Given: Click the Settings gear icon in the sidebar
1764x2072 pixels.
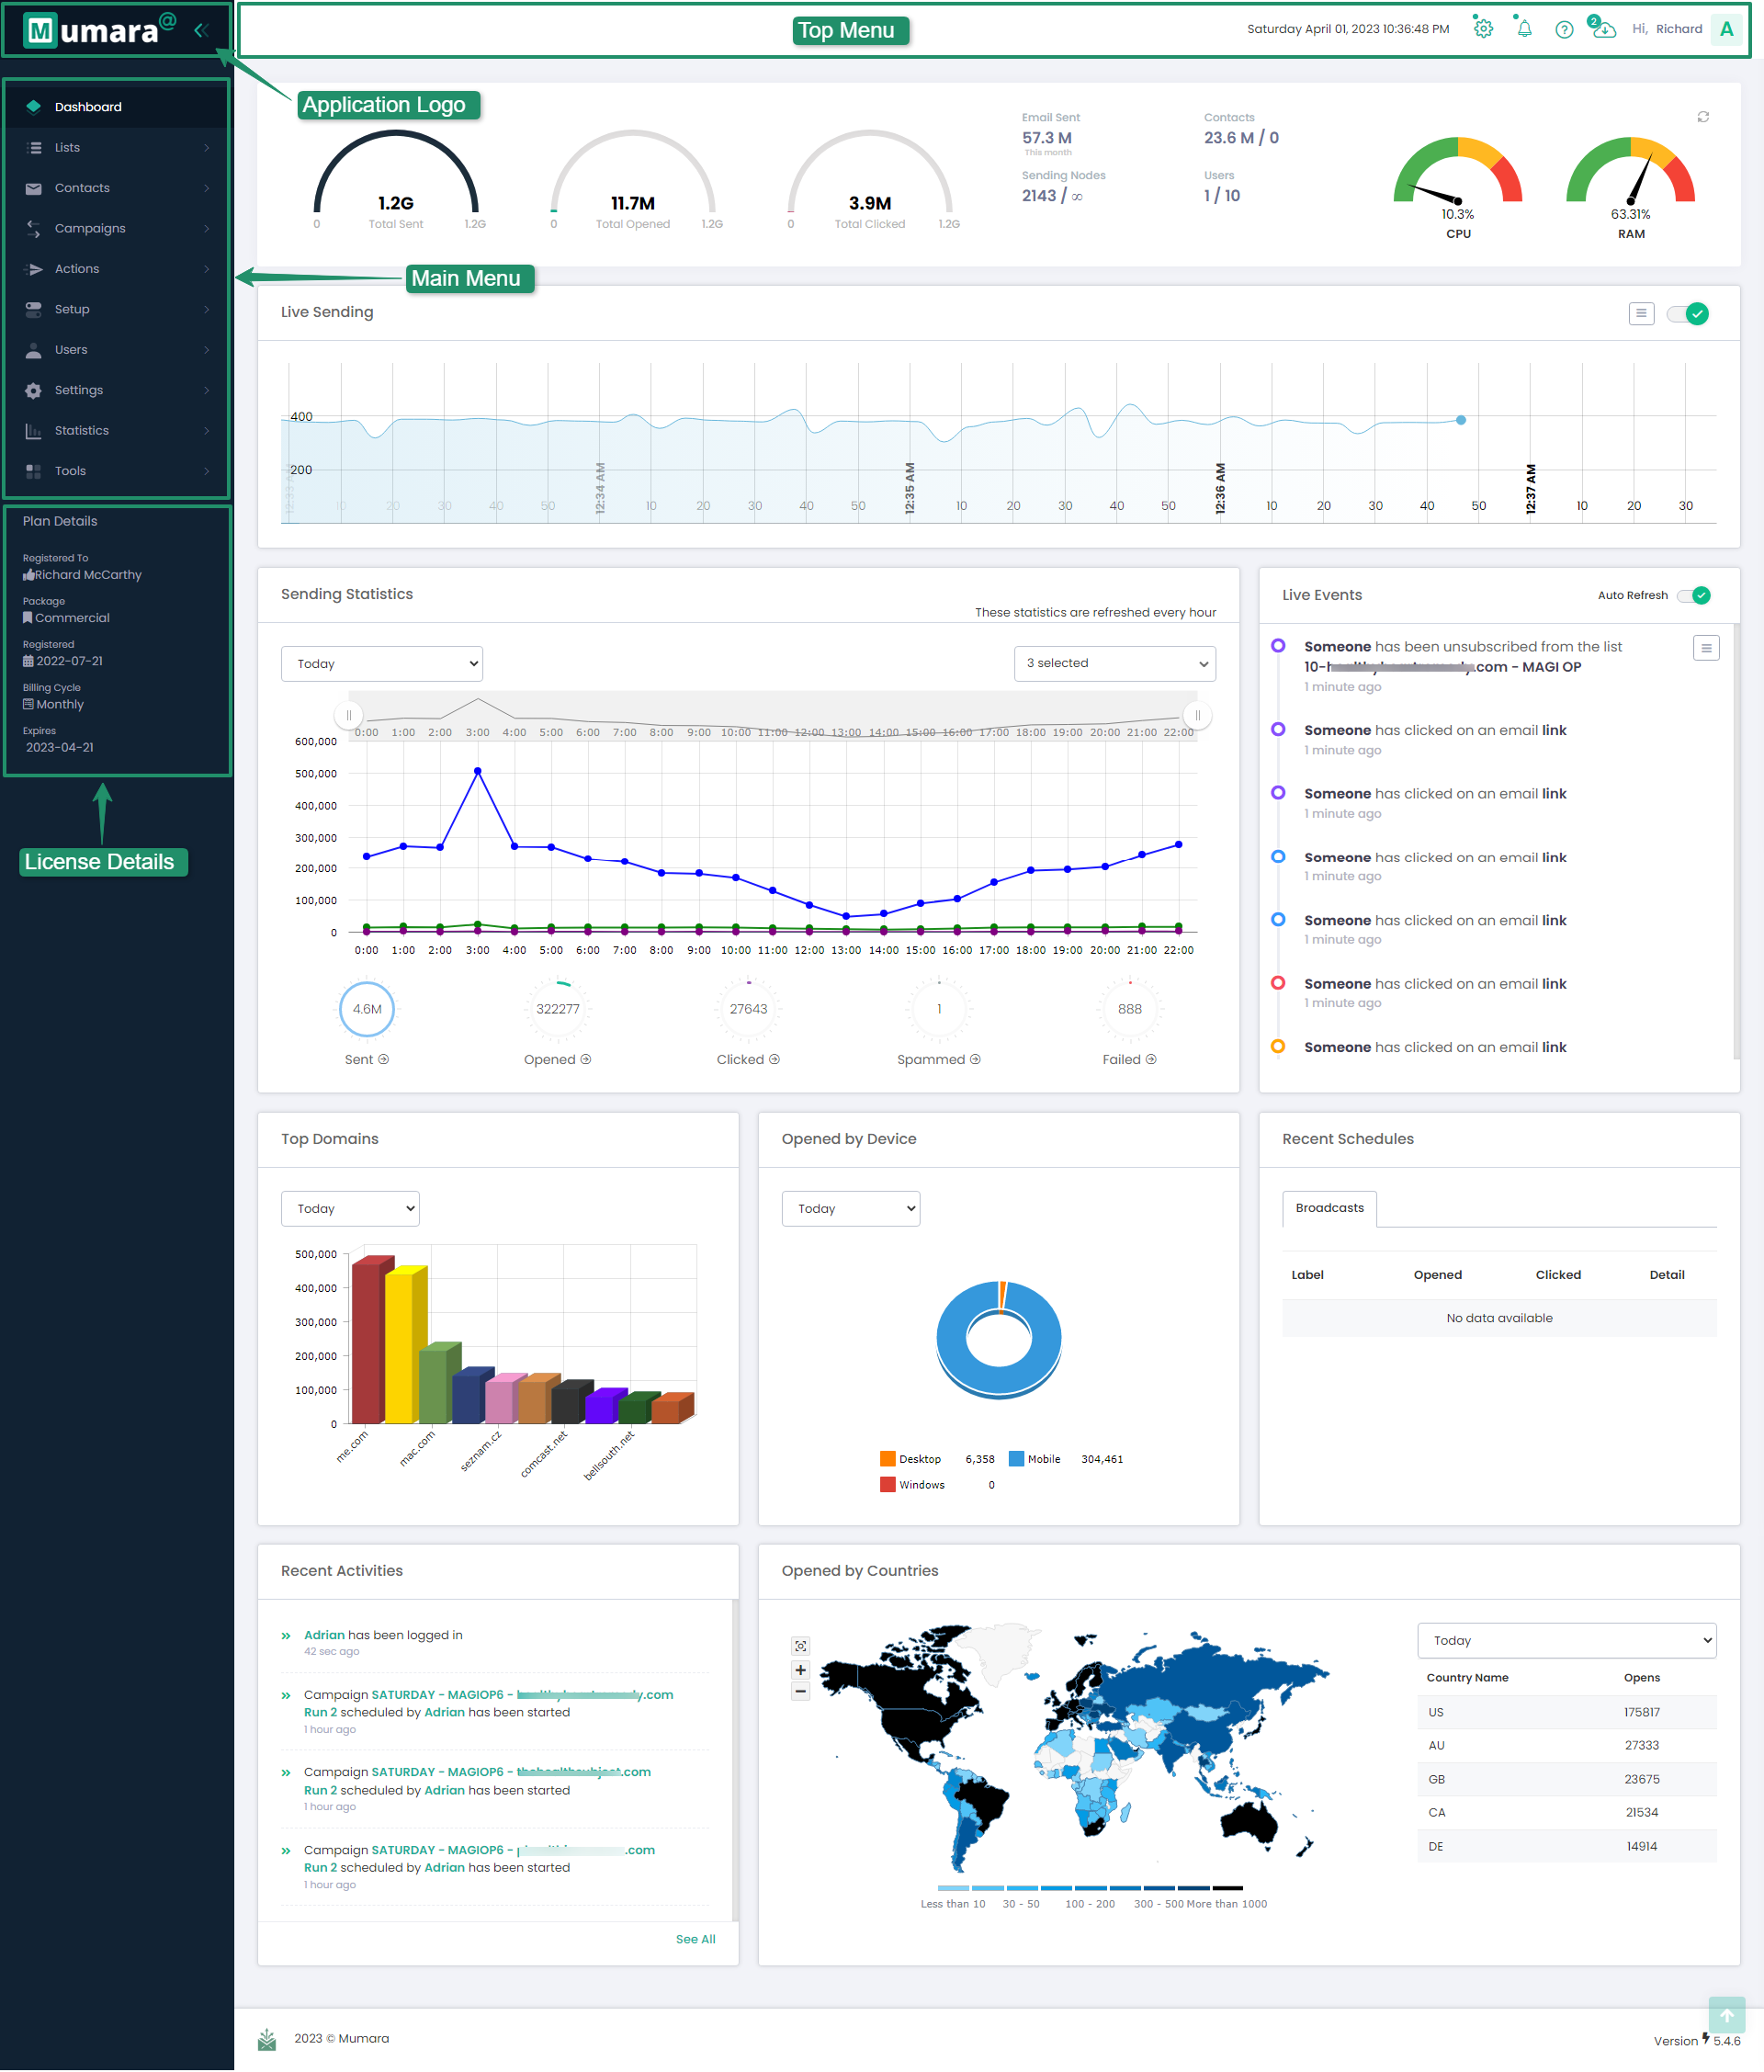Looking at the screenshot, I should pos(33,390).
